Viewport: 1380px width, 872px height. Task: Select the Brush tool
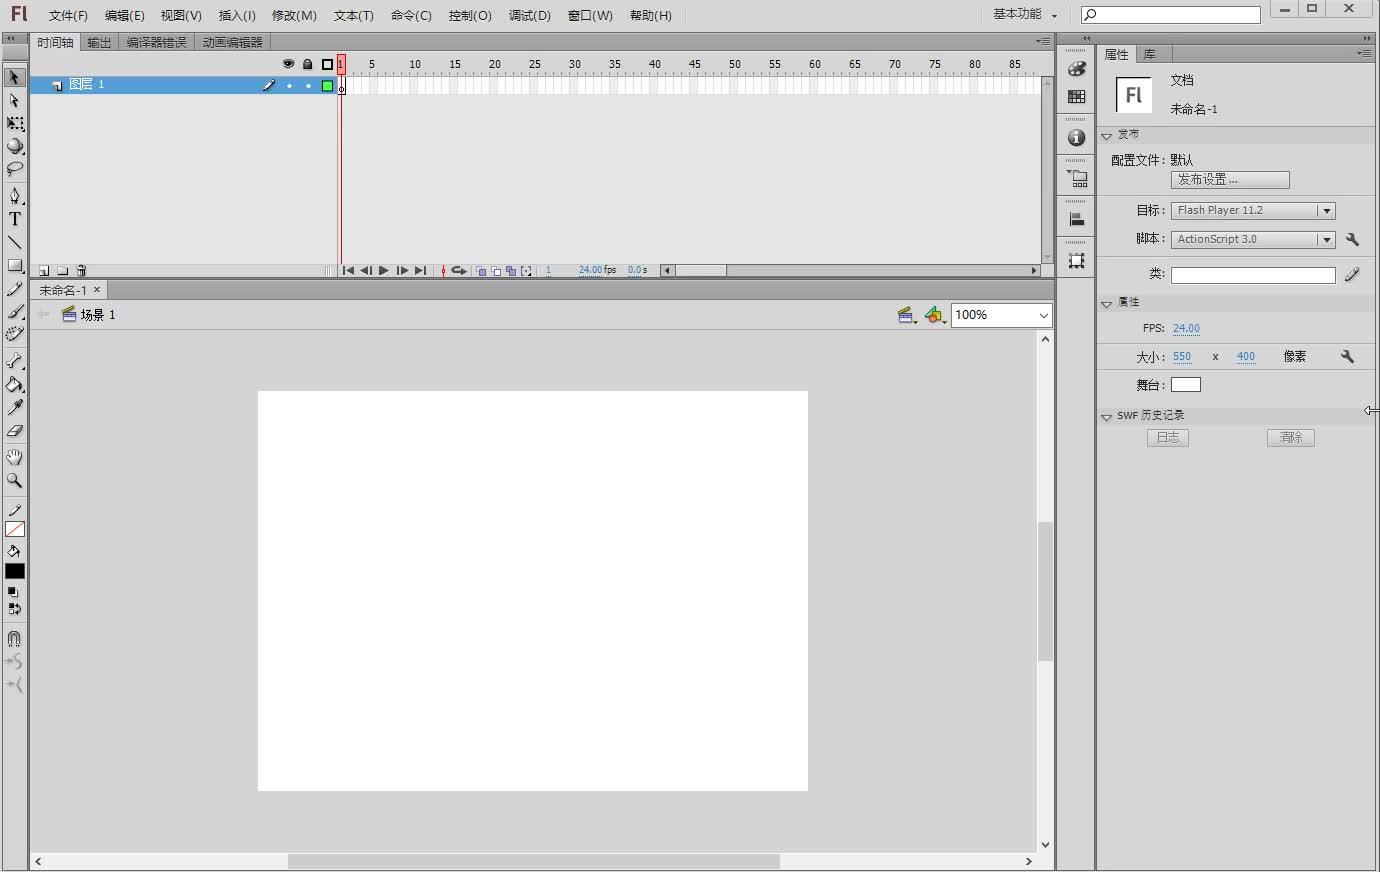14,312
